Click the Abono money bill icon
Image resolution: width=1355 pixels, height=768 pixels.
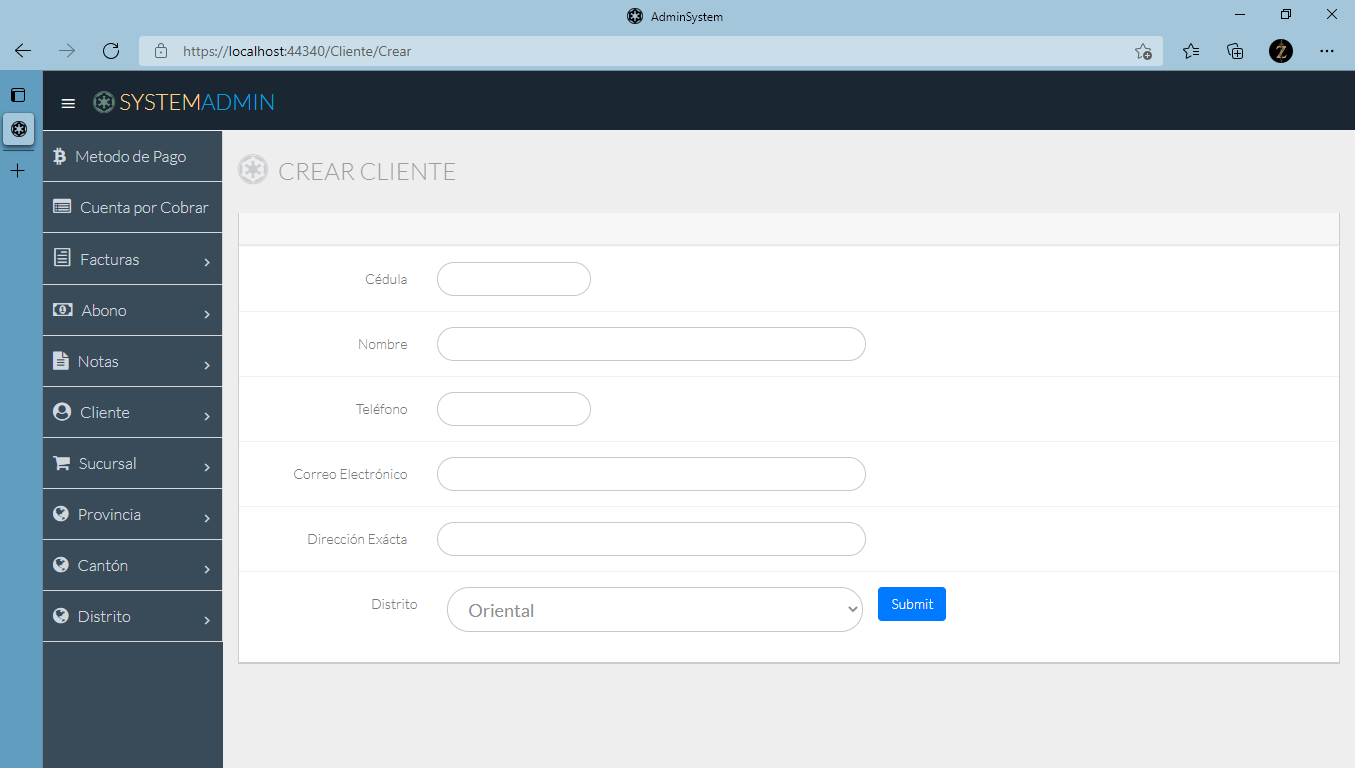point(63,310)
